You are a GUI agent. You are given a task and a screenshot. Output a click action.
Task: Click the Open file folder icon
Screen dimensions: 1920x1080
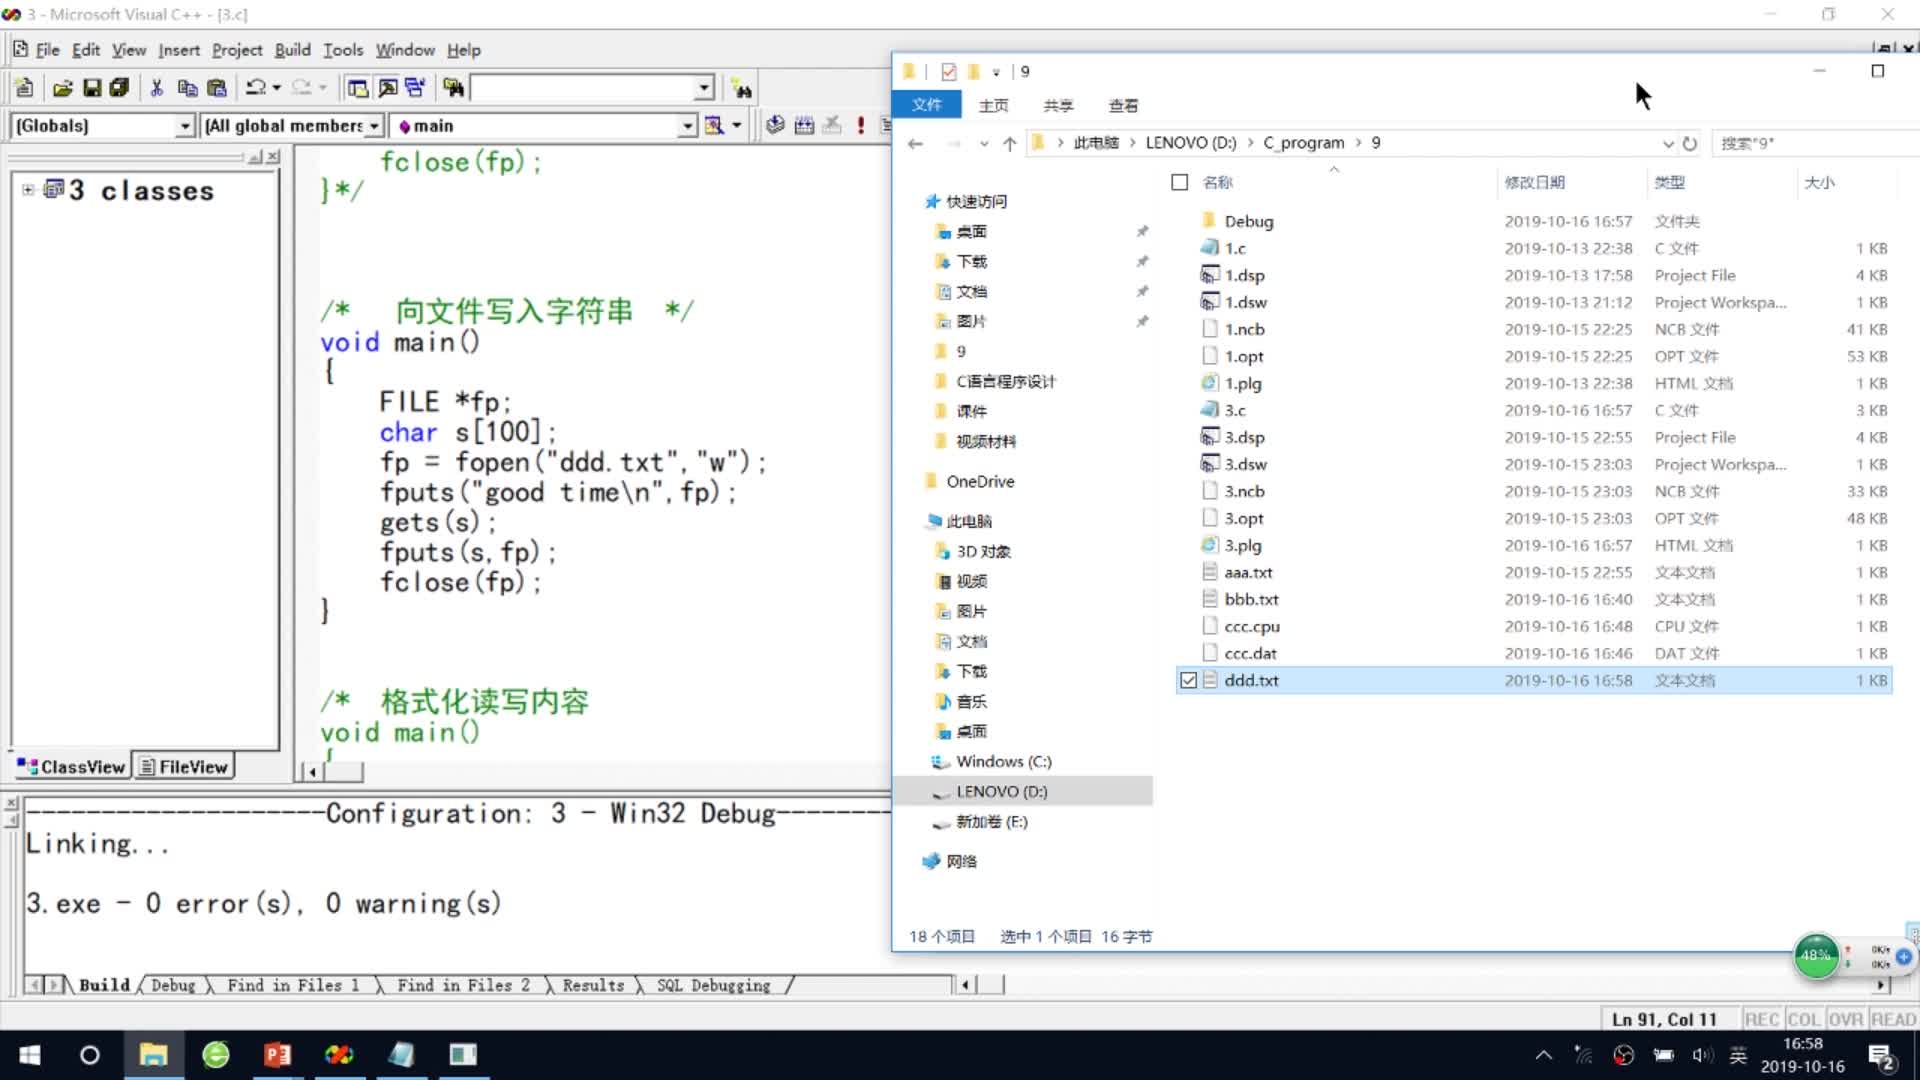[62, 89]
